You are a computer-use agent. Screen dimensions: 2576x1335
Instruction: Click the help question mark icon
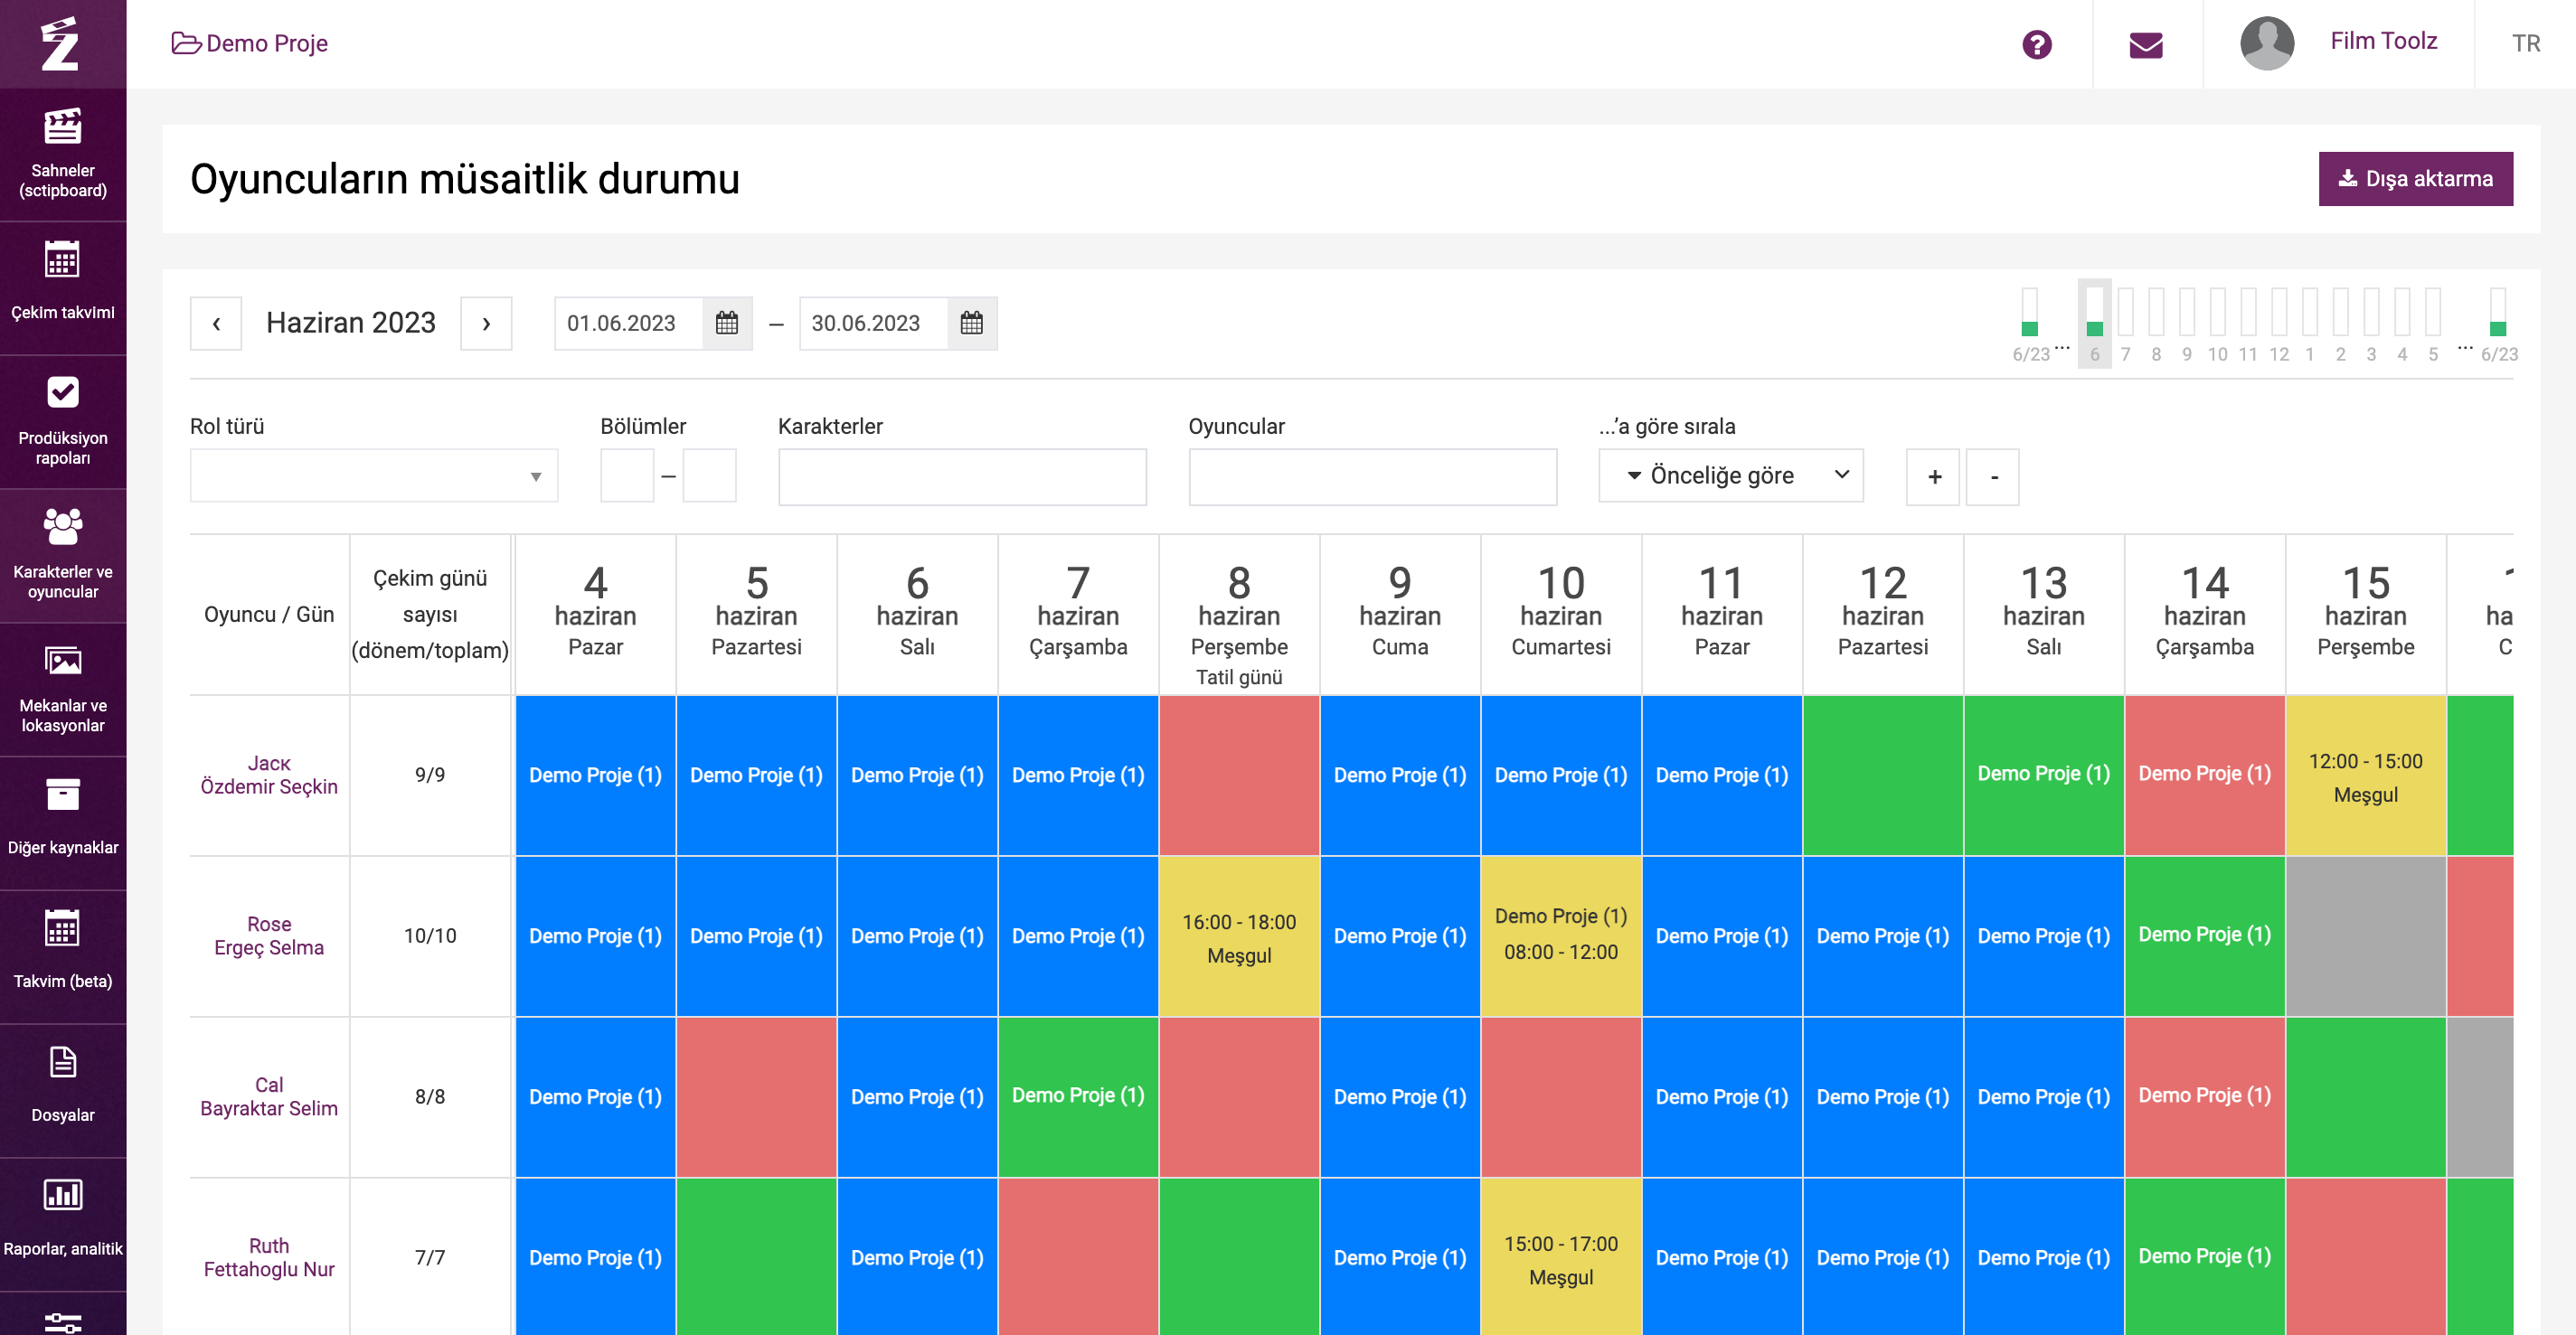coord(2036,44)
